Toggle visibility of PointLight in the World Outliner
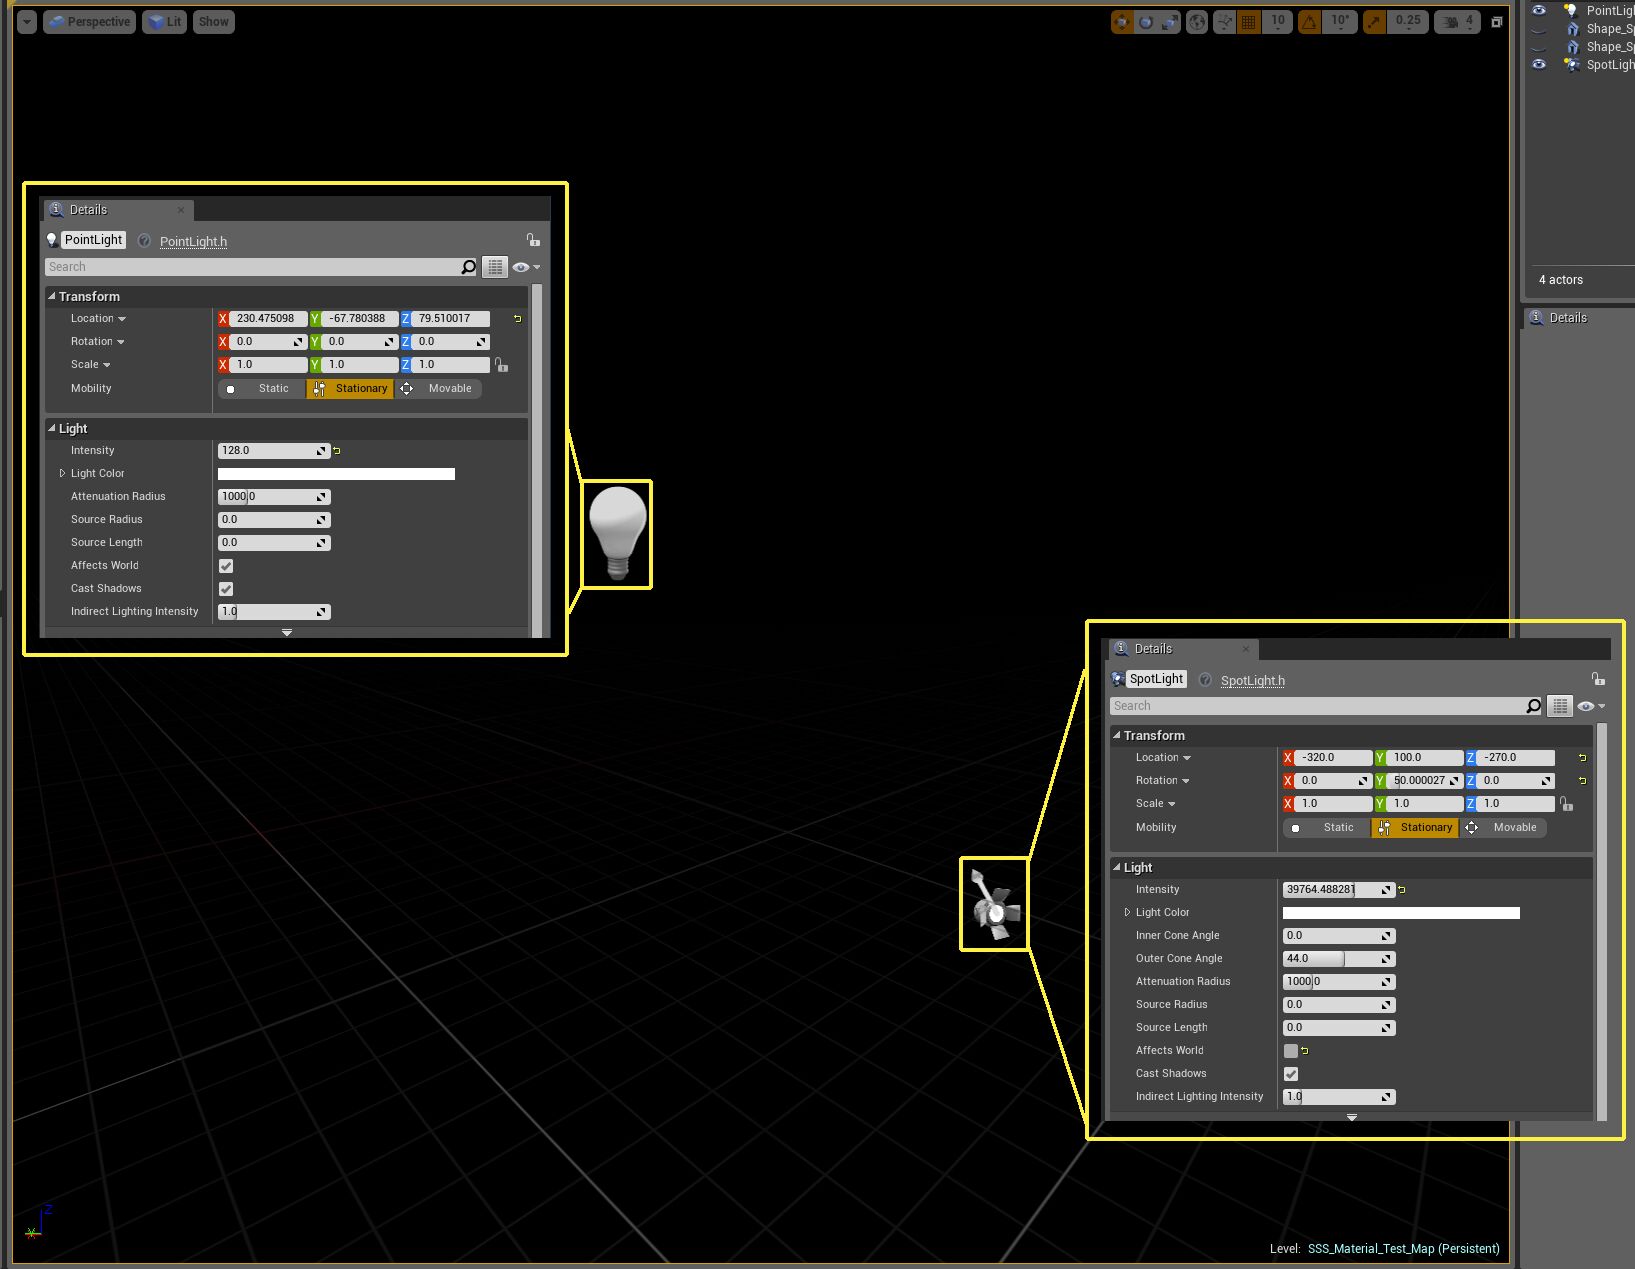The height and width of the screenshot is (1269, 1635). 1538,10
